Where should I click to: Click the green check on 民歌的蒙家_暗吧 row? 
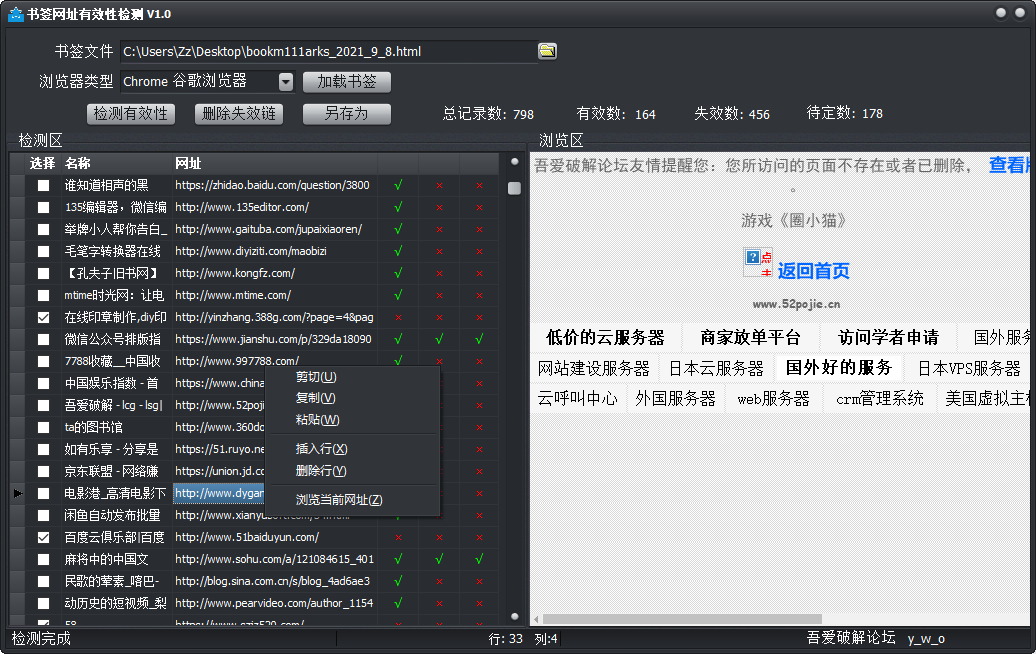[400, 580]
